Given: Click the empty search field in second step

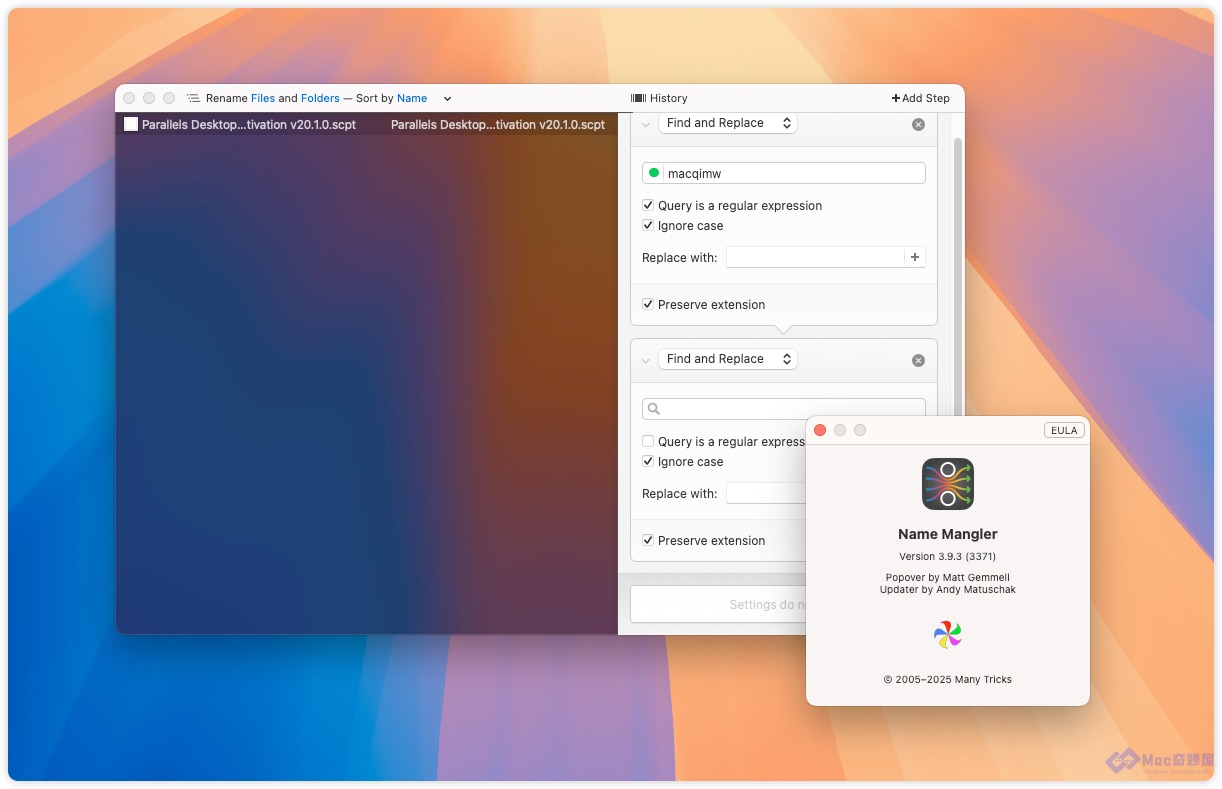Looking at the screenshot, I should [x=784, y=408].
